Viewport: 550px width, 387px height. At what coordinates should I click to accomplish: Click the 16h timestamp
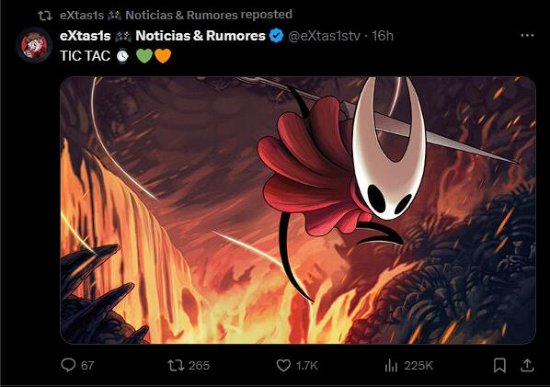point(382,36)
